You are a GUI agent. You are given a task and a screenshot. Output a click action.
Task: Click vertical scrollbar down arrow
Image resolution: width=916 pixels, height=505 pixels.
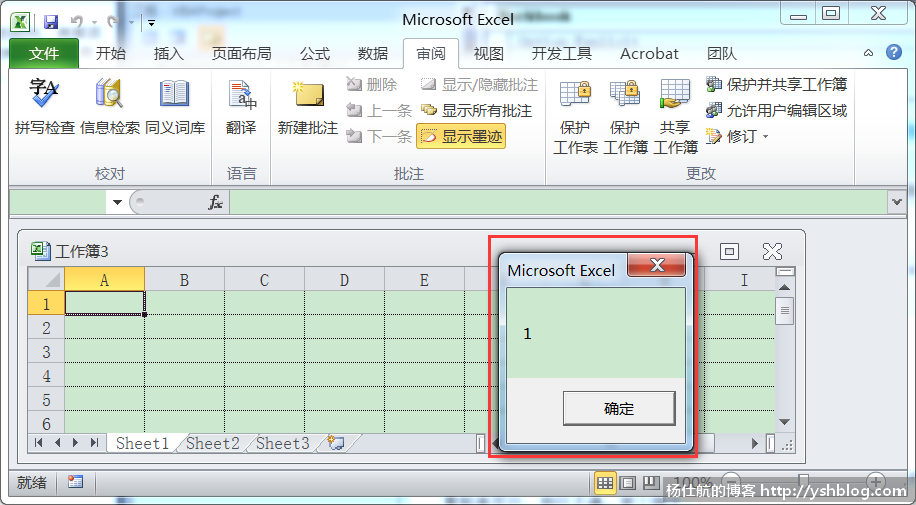(x=785, y=422)
